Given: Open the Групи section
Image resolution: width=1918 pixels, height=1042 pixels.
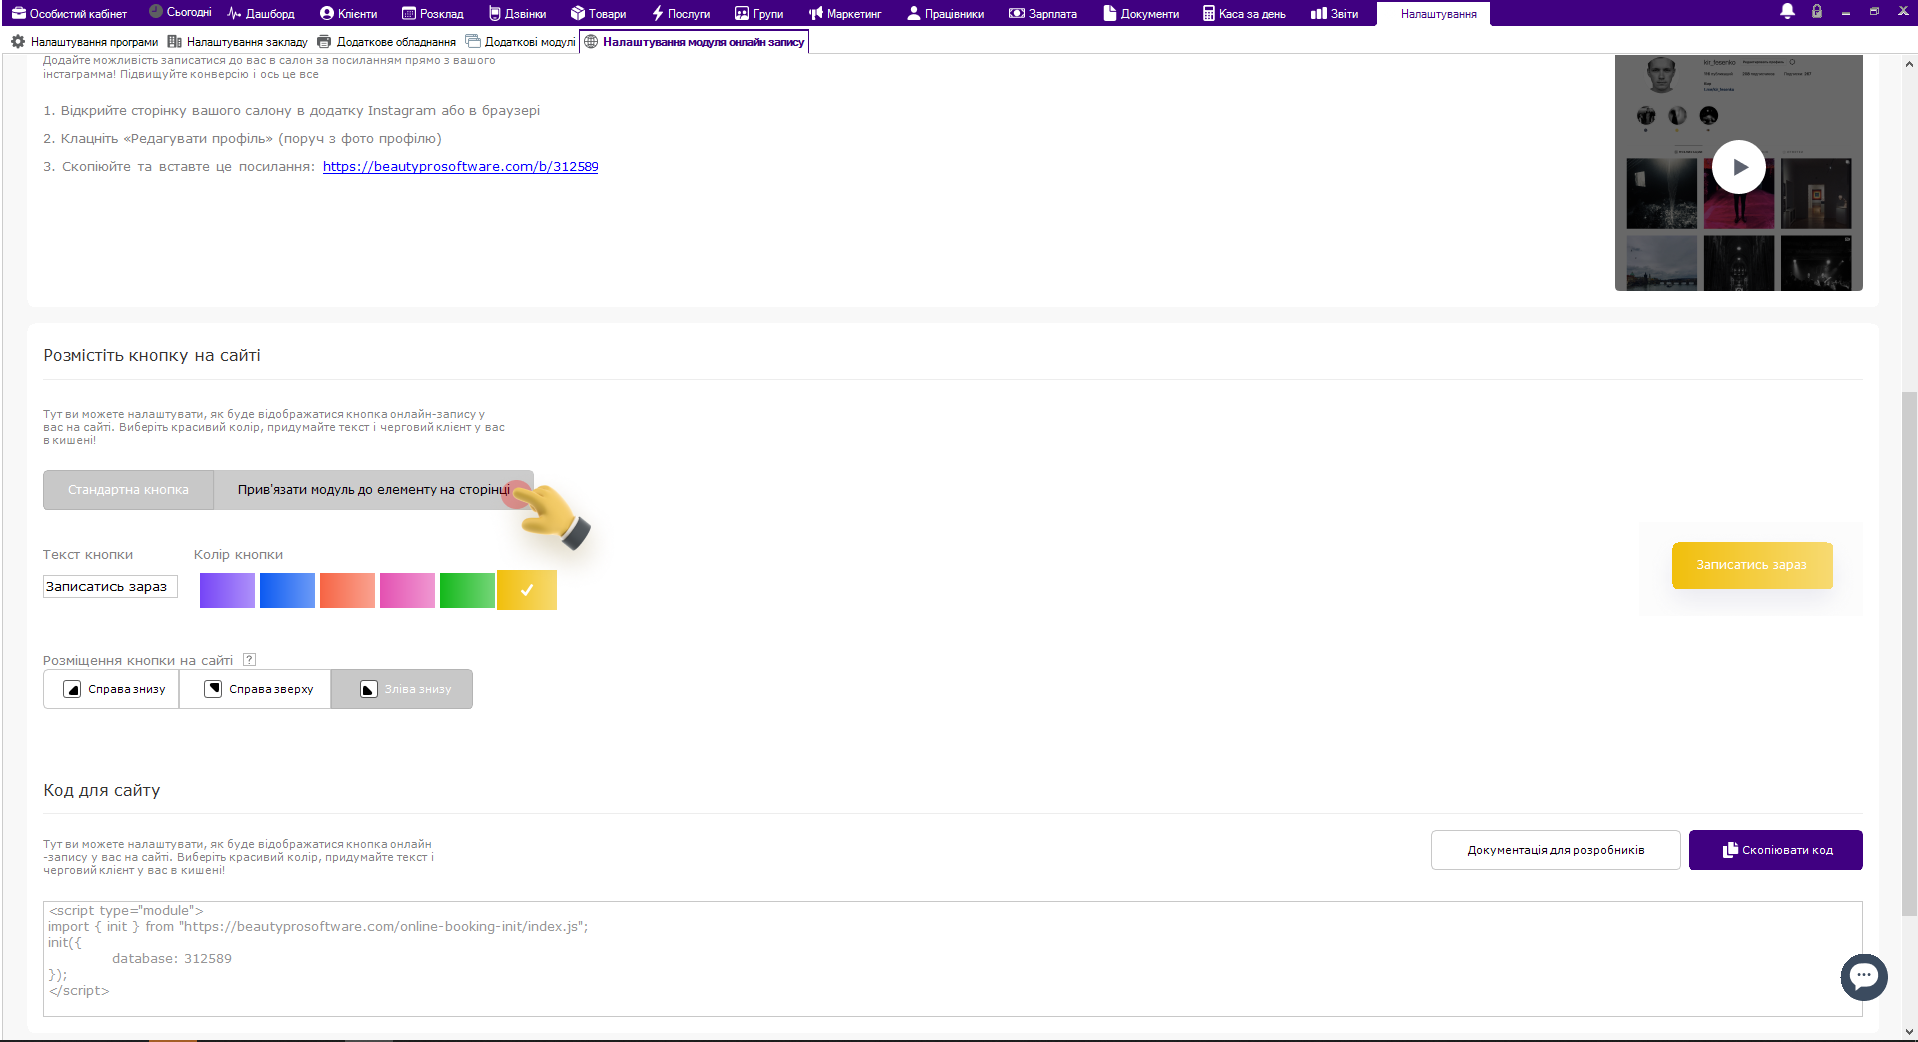Looking at the screenshot, I should 759,13.
